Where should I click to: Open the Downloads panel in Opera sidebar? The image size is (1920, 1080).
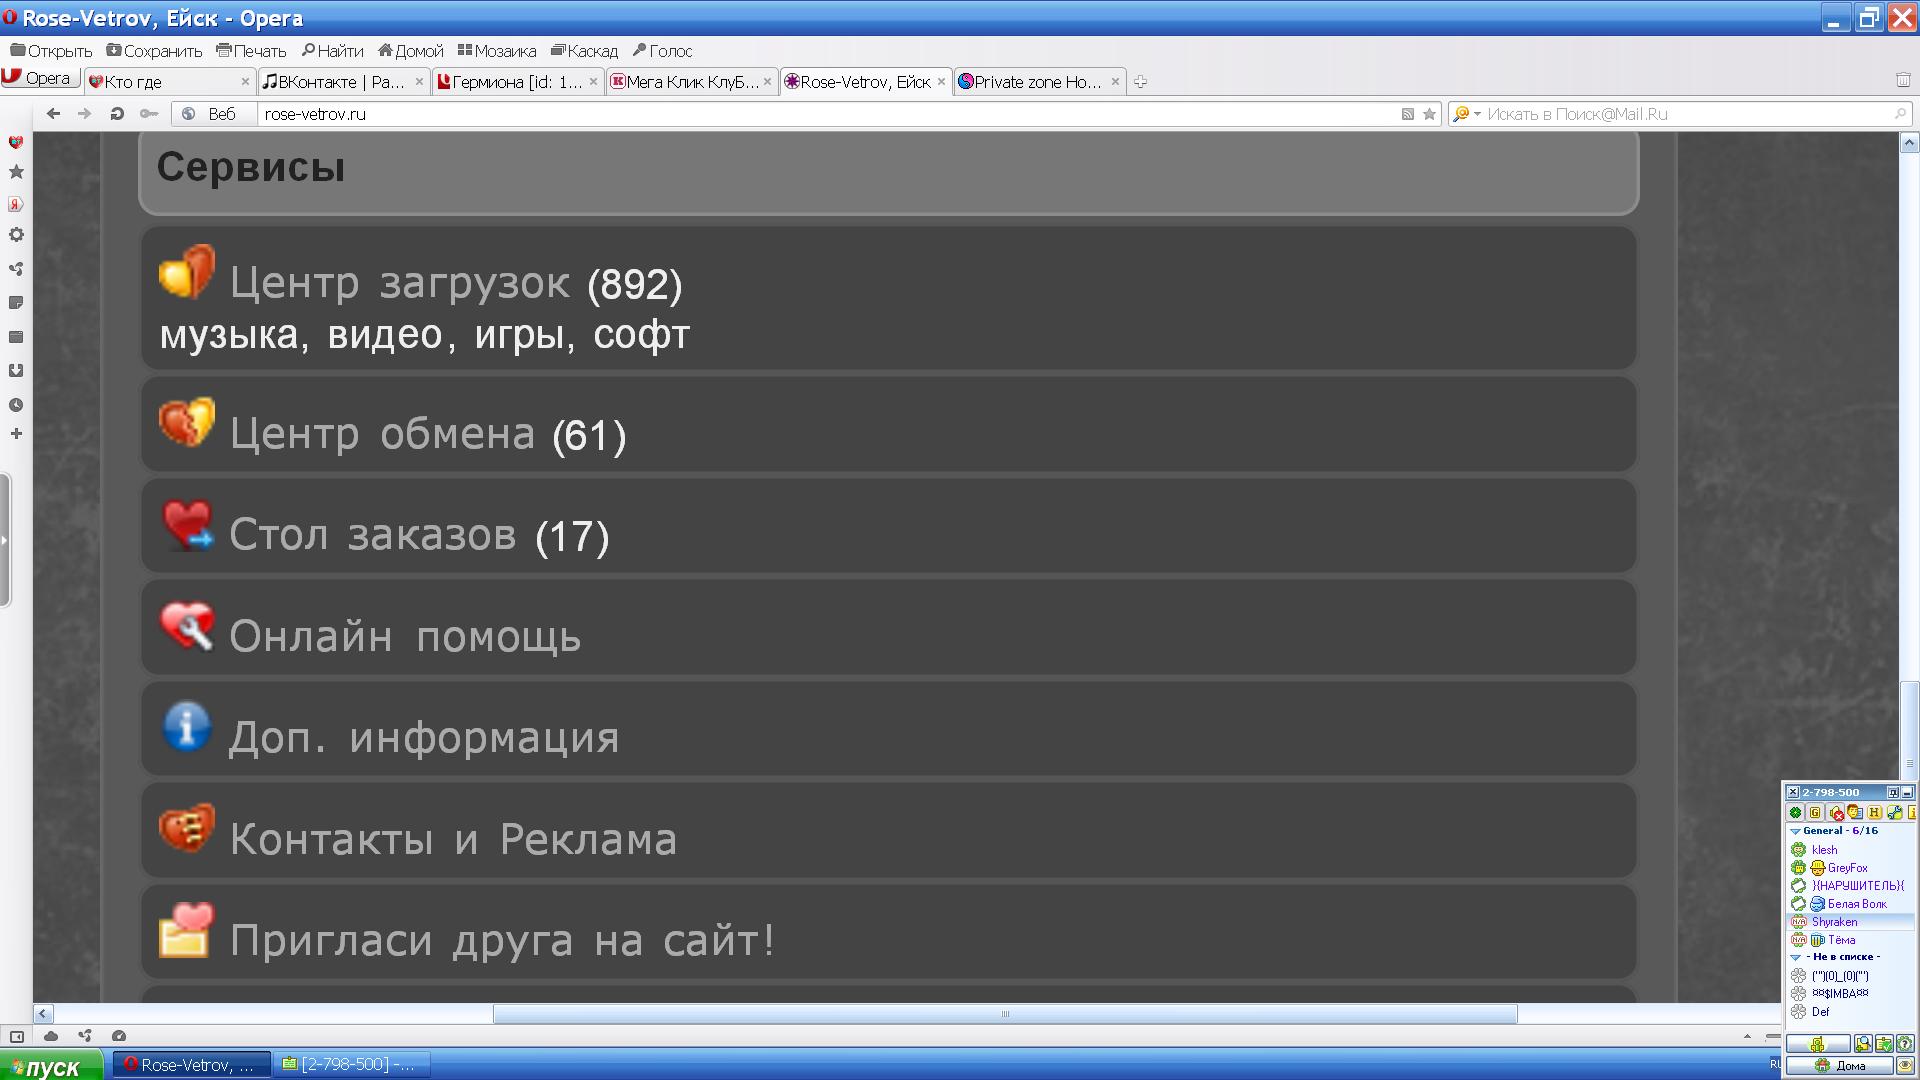tap(16, 371)
